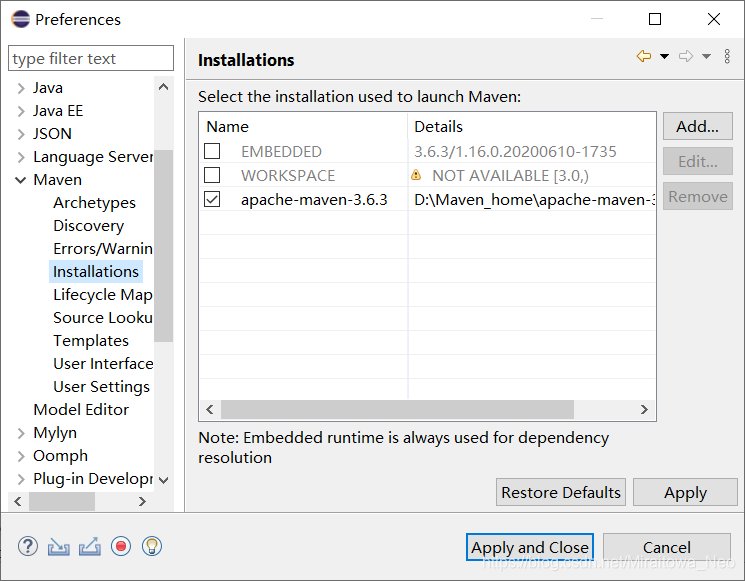Click the installations table scroll left arrow
Viewport: 745px width, 581px height.
pyautogui.click(x=210, y=410)
